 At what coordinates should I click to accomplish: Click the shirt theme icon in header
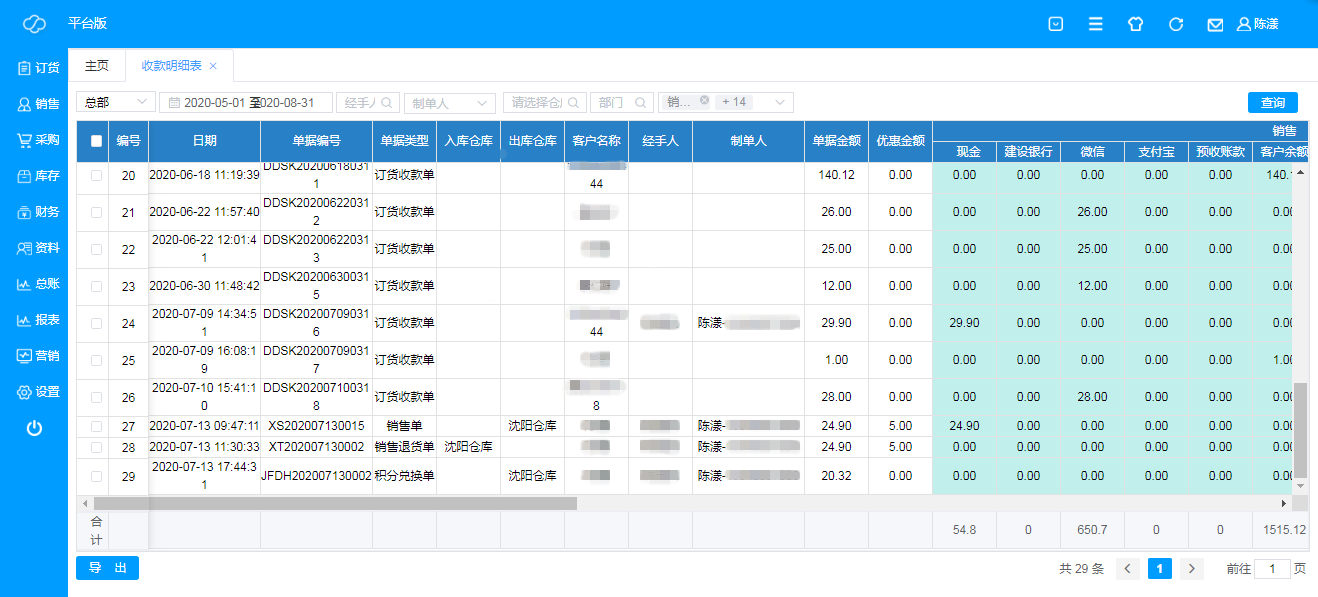[x=1135, y=24]
